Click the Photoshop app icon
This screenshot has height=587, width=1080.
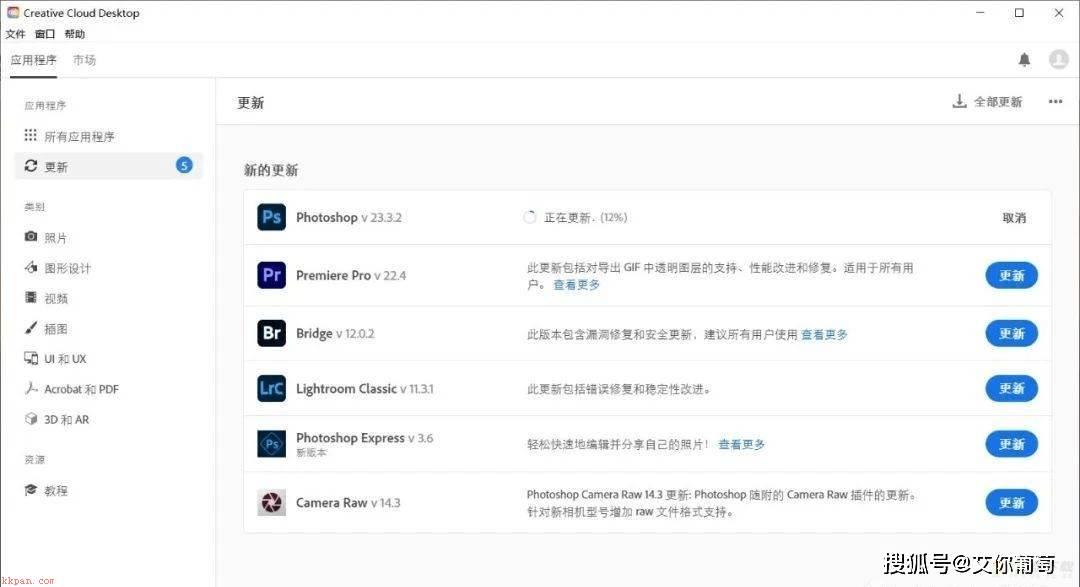(x=271, y=217)
